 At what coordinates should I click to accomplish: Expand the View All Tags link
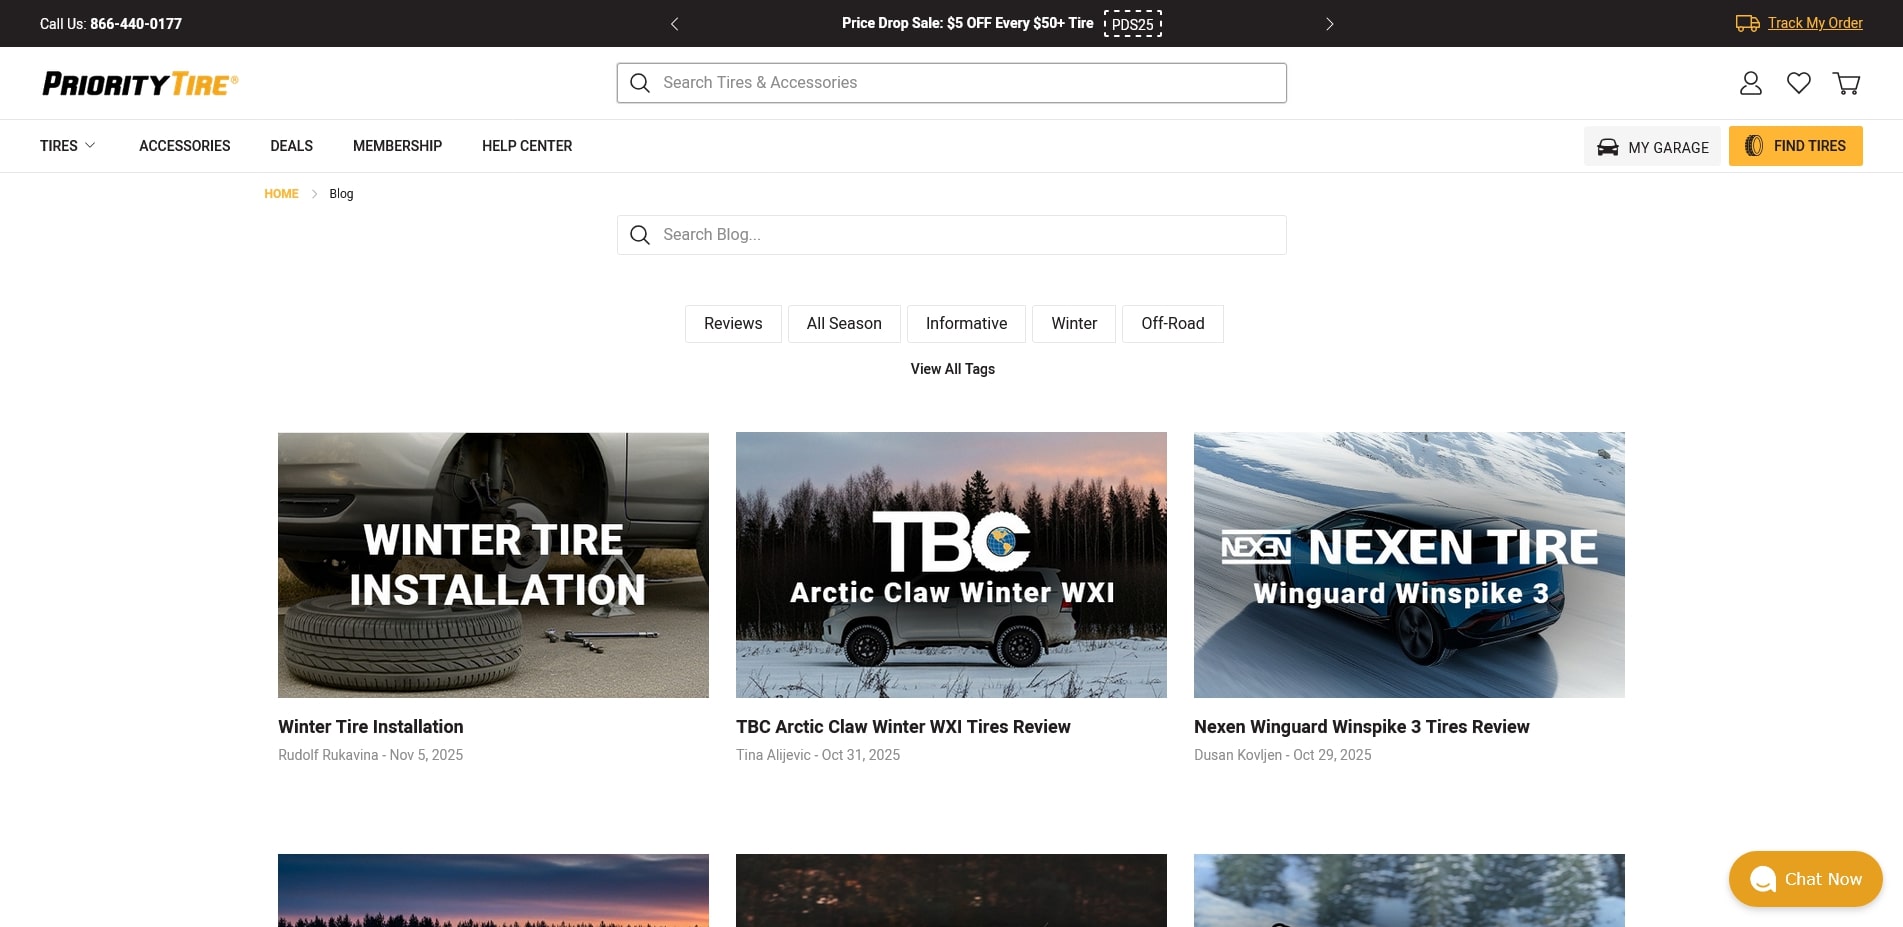(952, 369)
